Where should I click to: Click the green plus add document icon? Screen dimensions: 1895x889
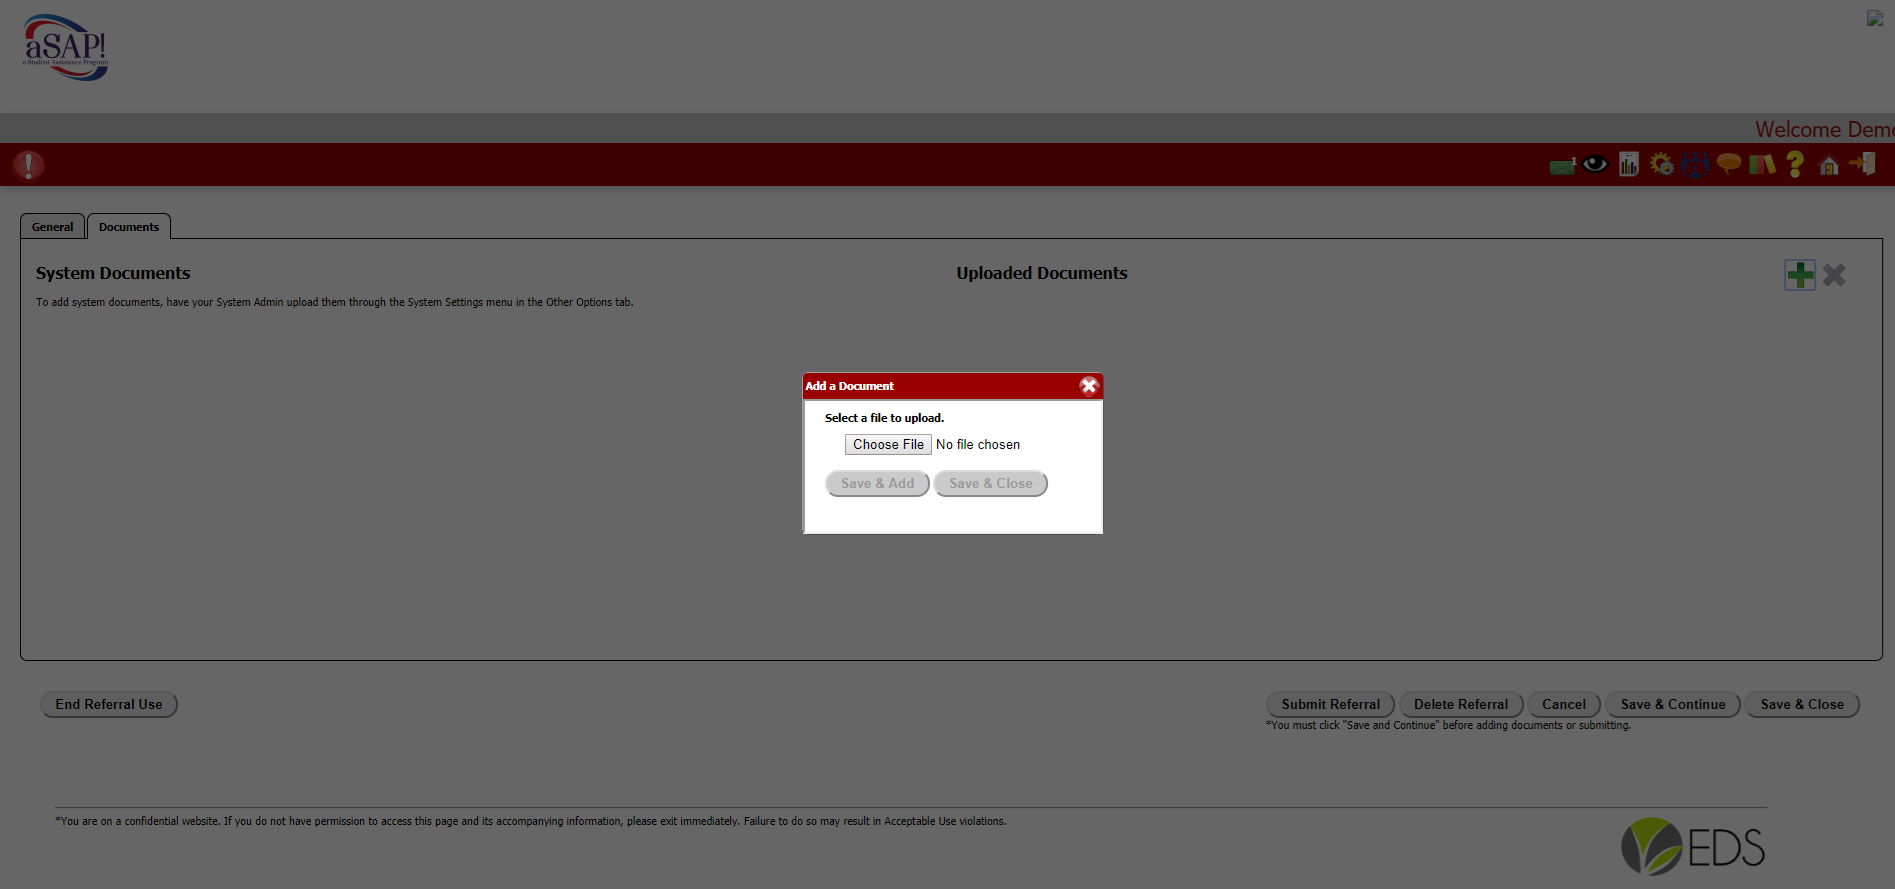coord(1800,275)
